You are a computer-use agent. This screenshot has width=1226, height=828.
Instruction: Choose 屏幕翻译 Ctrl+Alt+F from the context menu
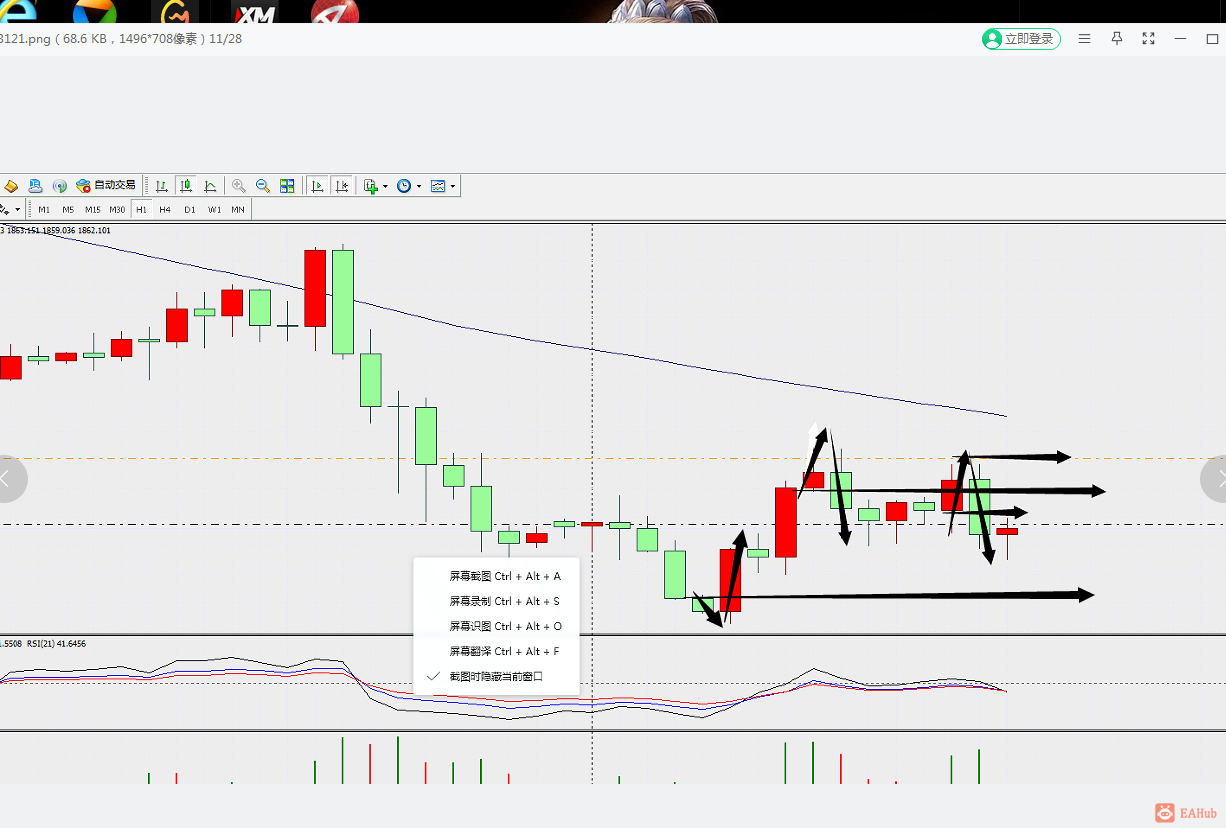click(x=496, y=651)
